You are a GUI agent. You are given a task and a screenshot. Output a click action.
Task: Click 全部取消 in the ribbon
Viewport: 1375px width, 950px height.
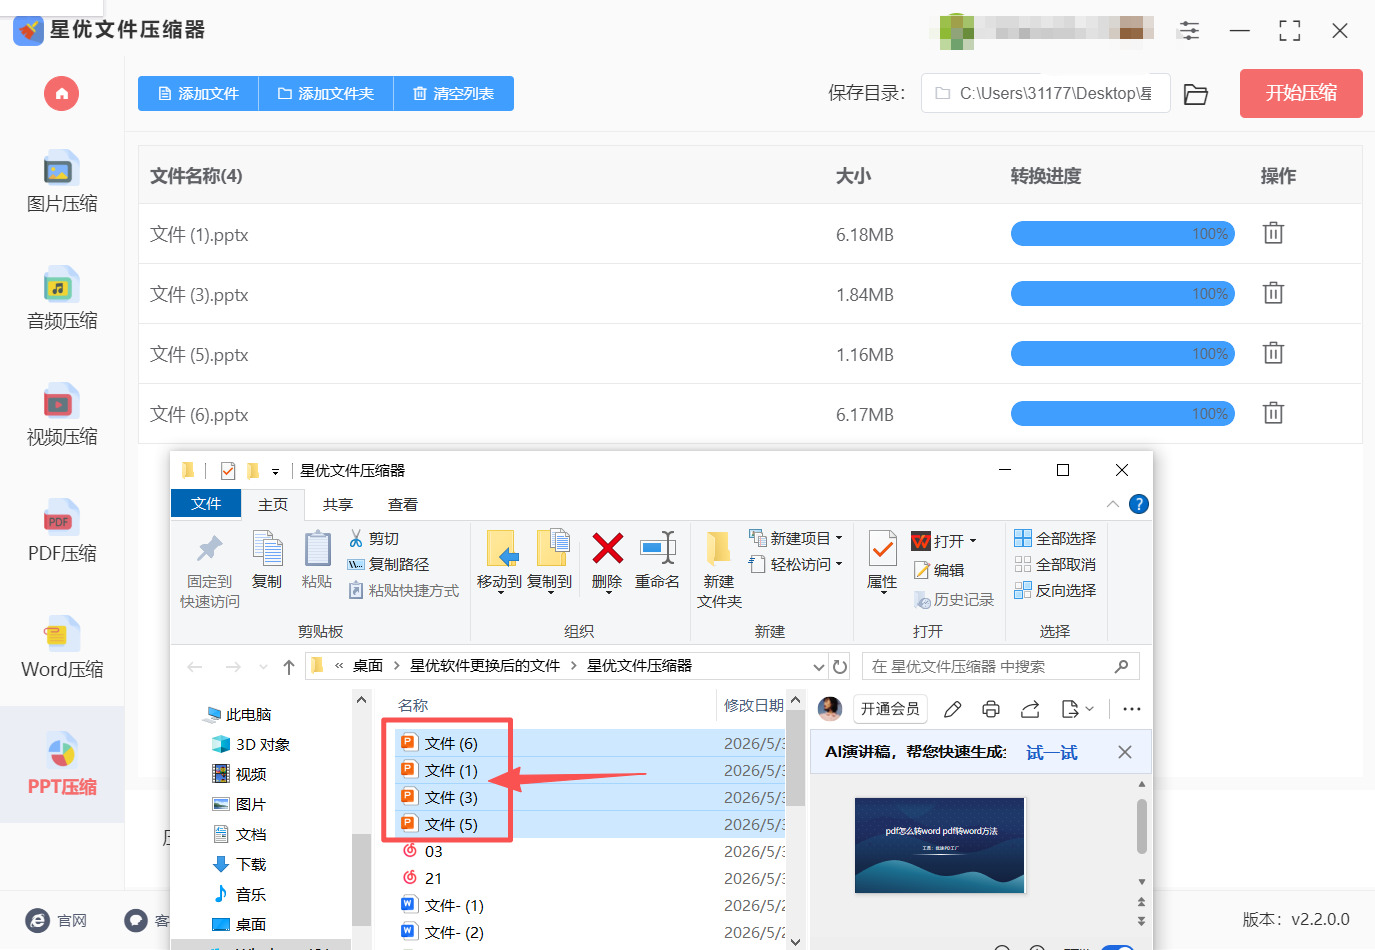1055,564
